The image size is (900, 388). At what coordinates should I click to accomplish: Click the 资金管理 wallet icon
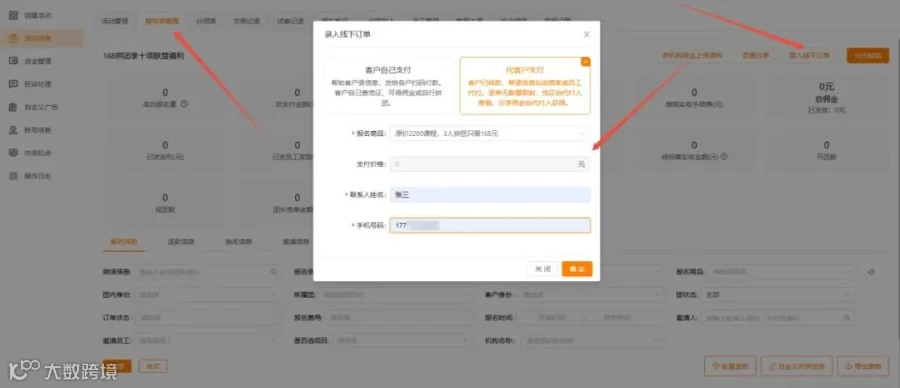coord(13,61)
